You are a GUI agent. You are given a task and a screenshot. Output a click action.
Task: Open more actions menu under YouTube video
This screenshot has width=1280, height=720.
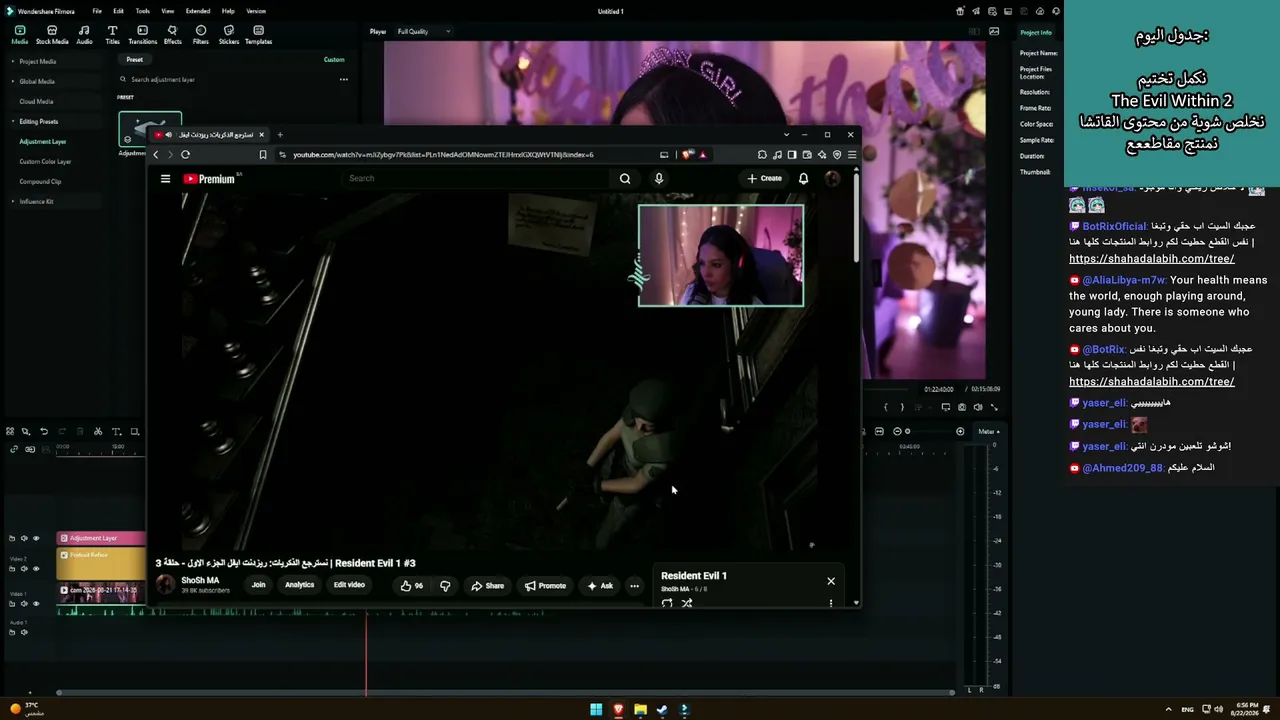pyautogui.click(x=634, y=586)
